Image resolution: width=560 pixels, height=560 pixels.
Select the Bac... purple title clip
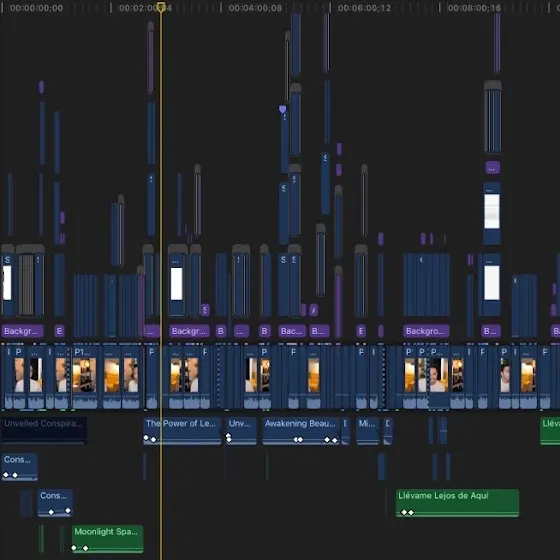pyautogui.click(x=292, y=331)
